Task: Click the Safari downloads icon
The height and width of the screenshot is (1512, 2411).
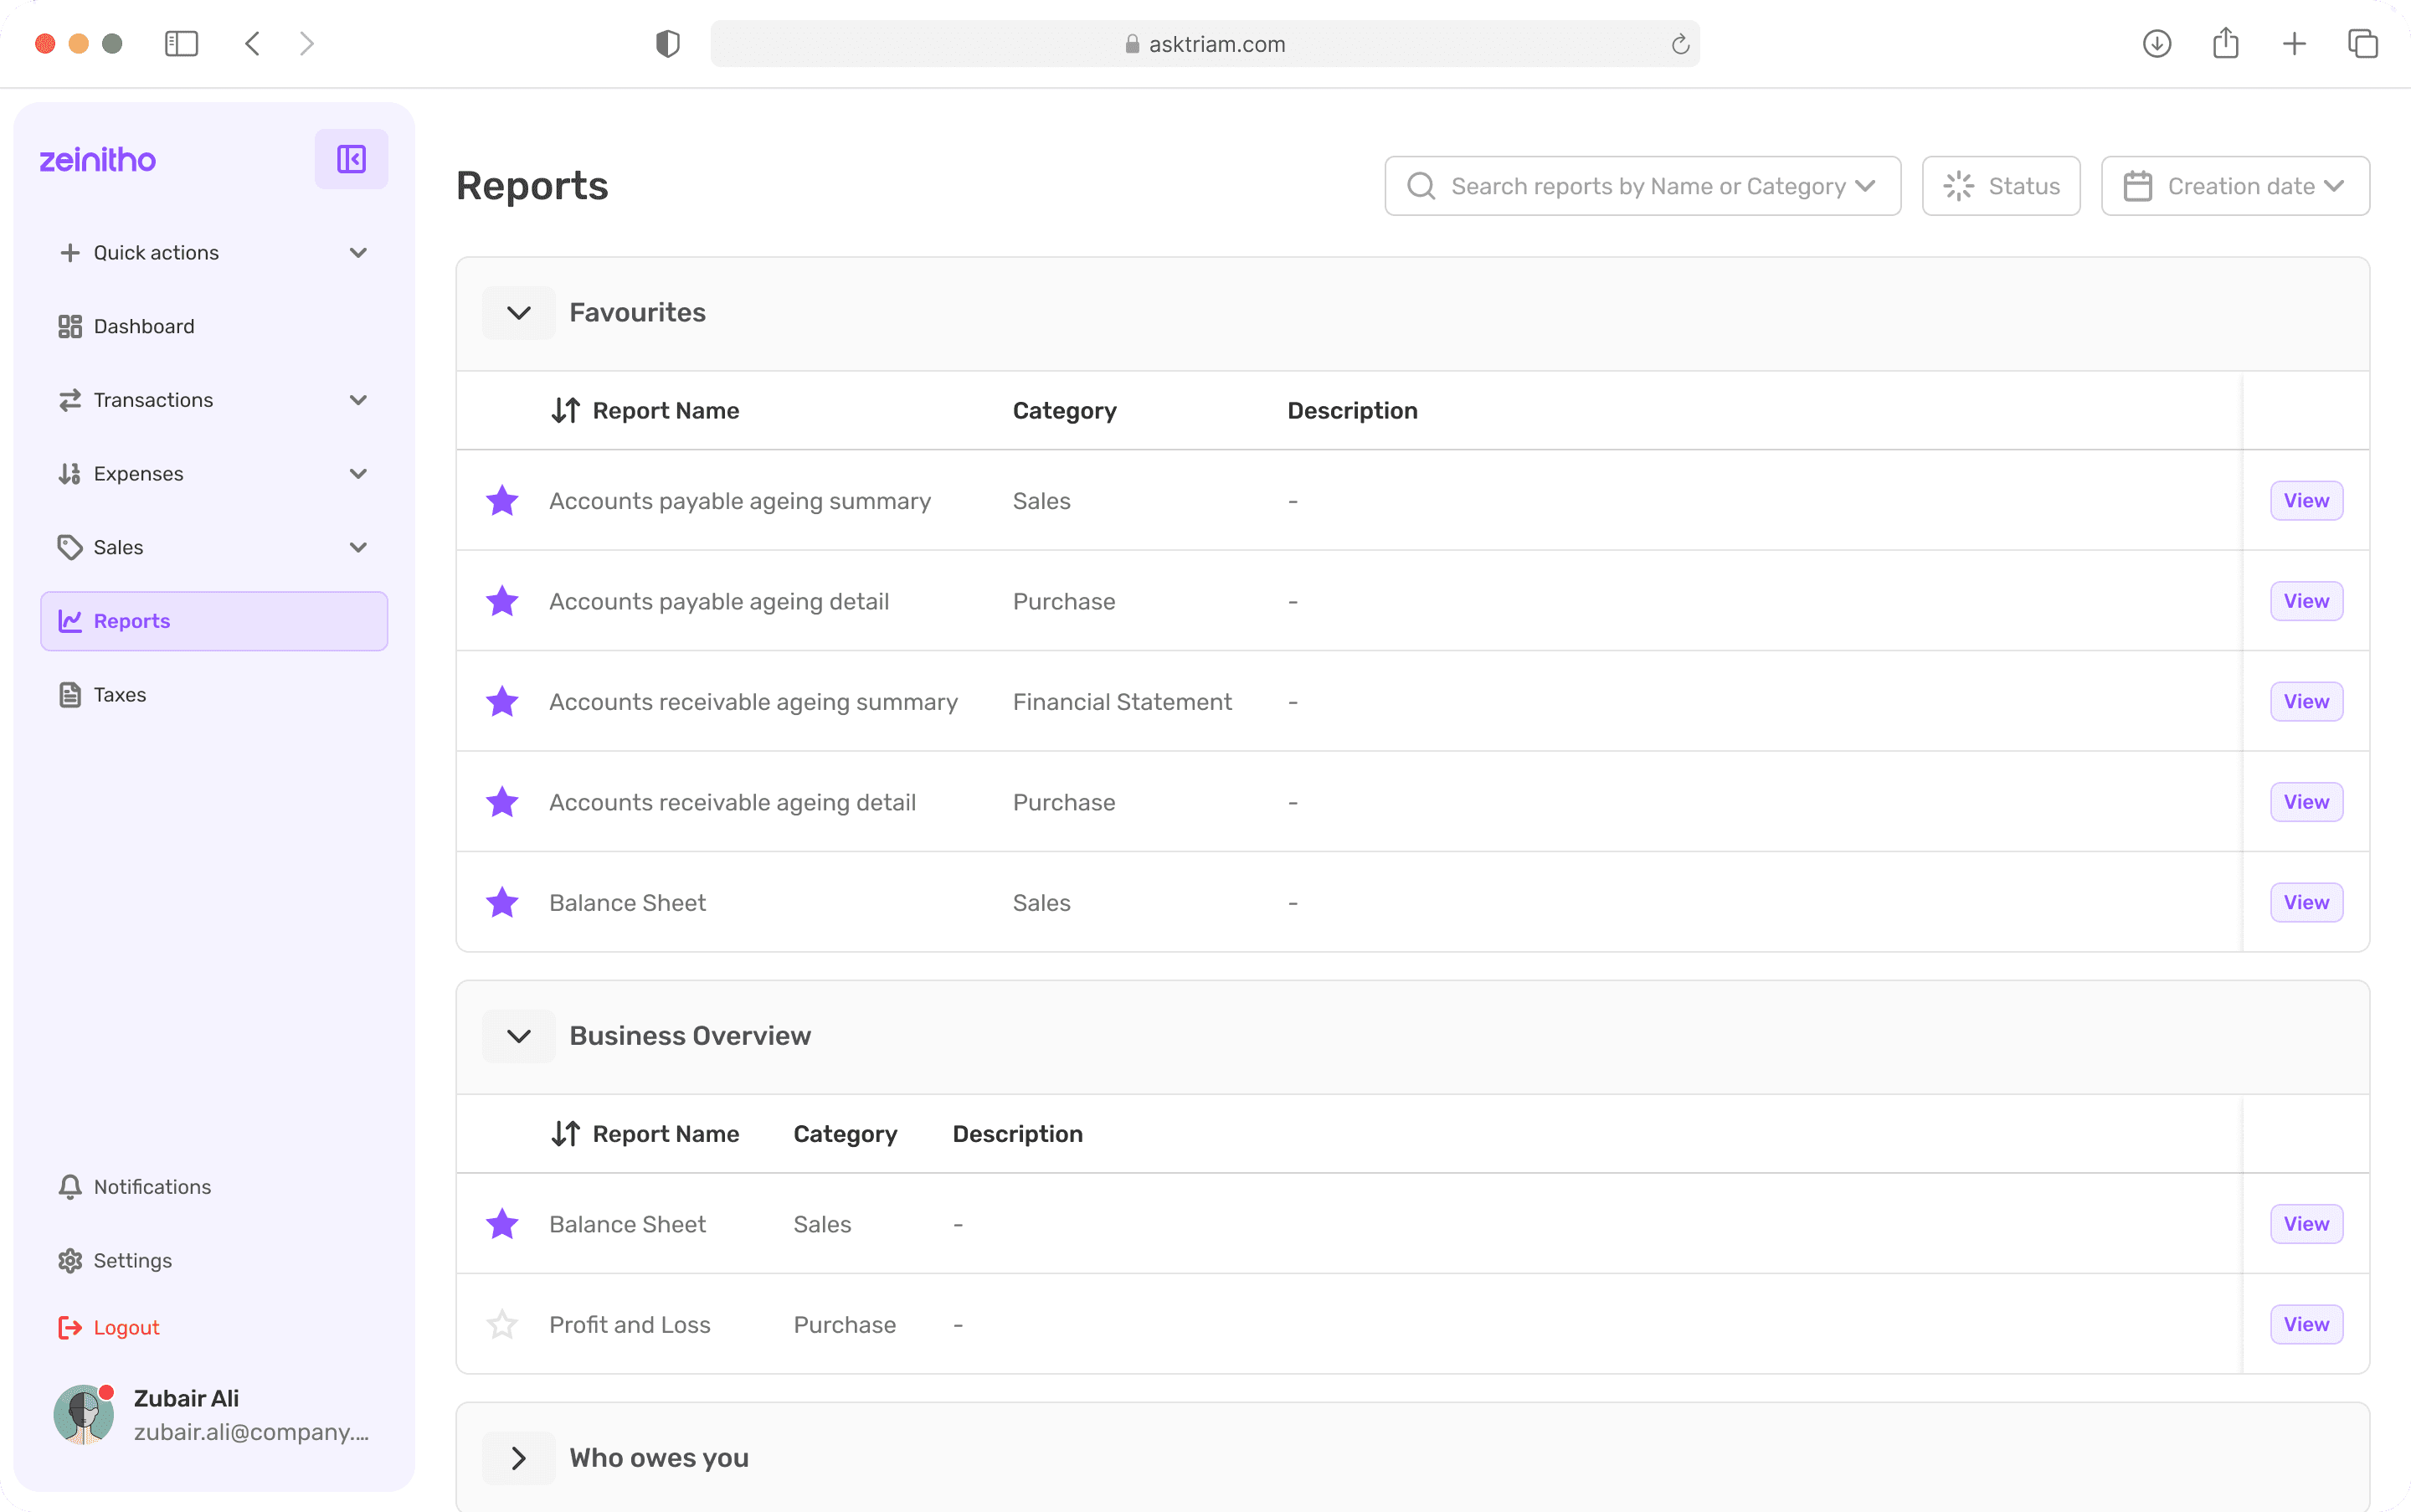Action: [2156, 44]
